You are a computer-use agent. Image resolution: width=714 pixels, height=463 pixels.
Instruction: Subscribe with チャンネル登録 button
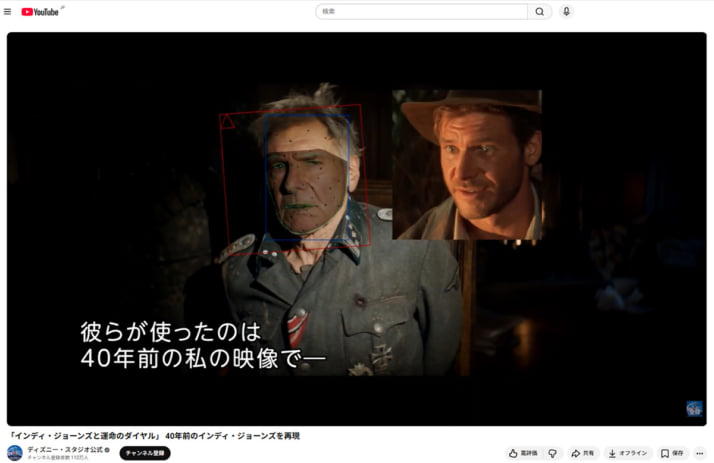(145, 453)
